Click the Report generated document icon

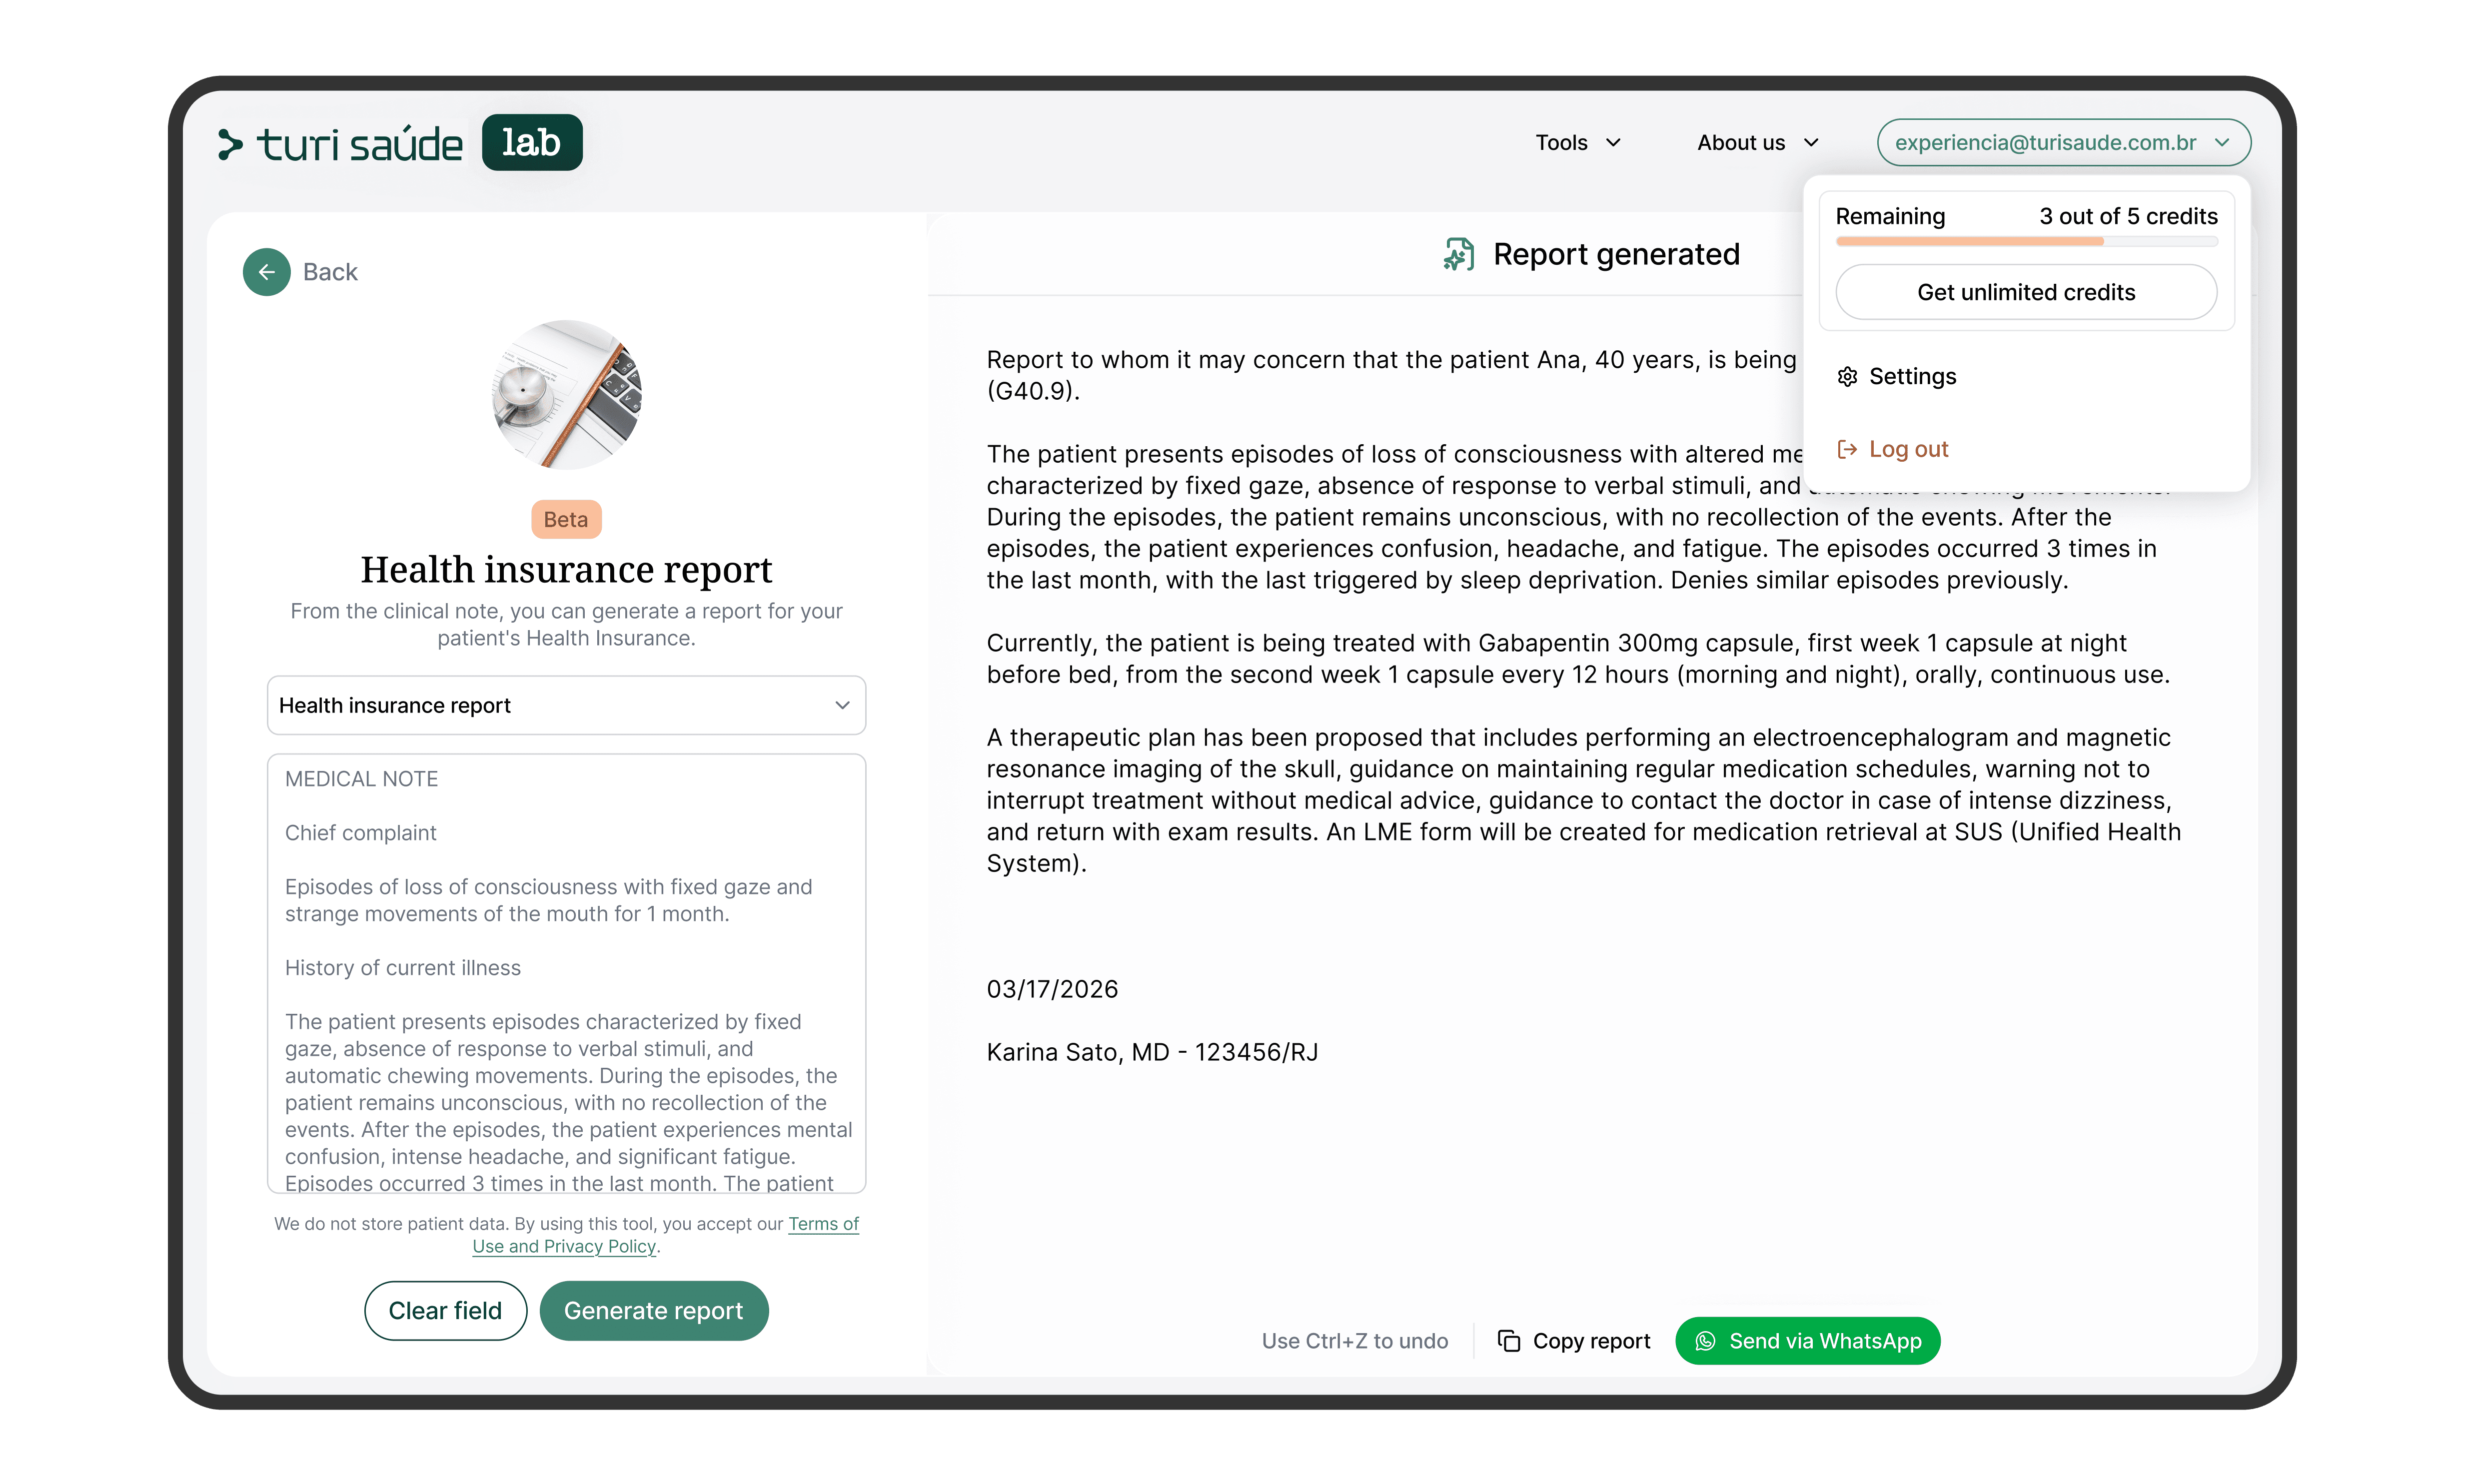coord(1458,254)
